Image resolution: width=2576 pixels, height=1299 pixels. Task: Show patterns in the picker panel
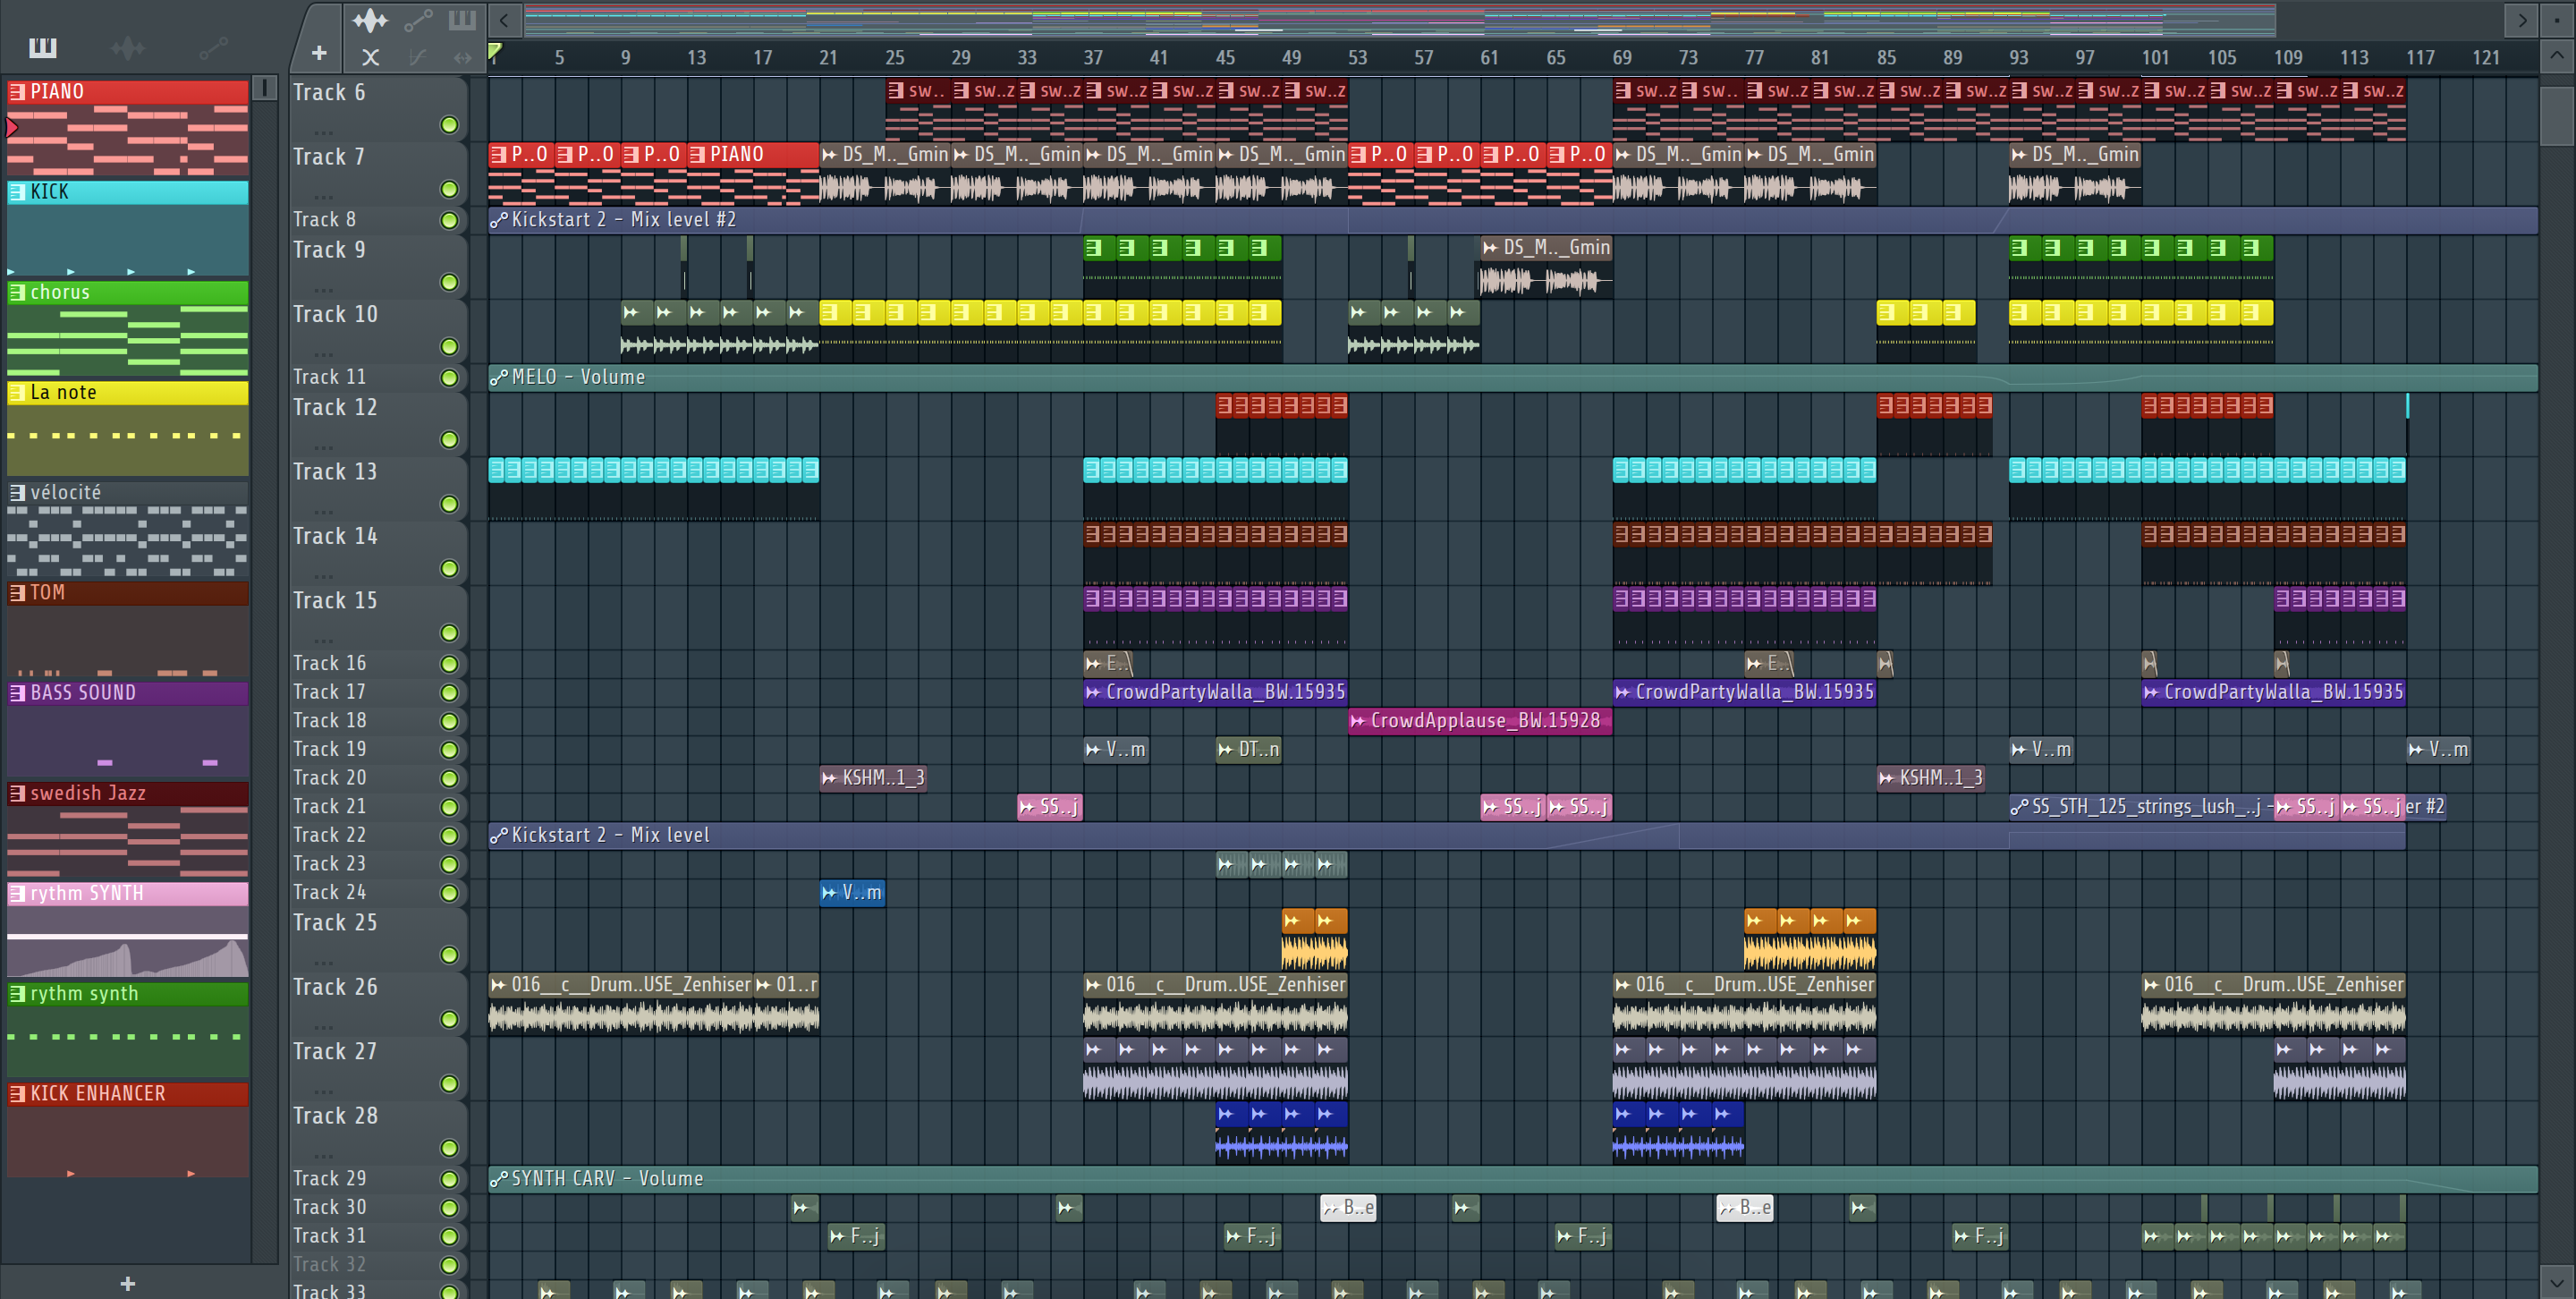pyautogui.click(x=42, y=47)
